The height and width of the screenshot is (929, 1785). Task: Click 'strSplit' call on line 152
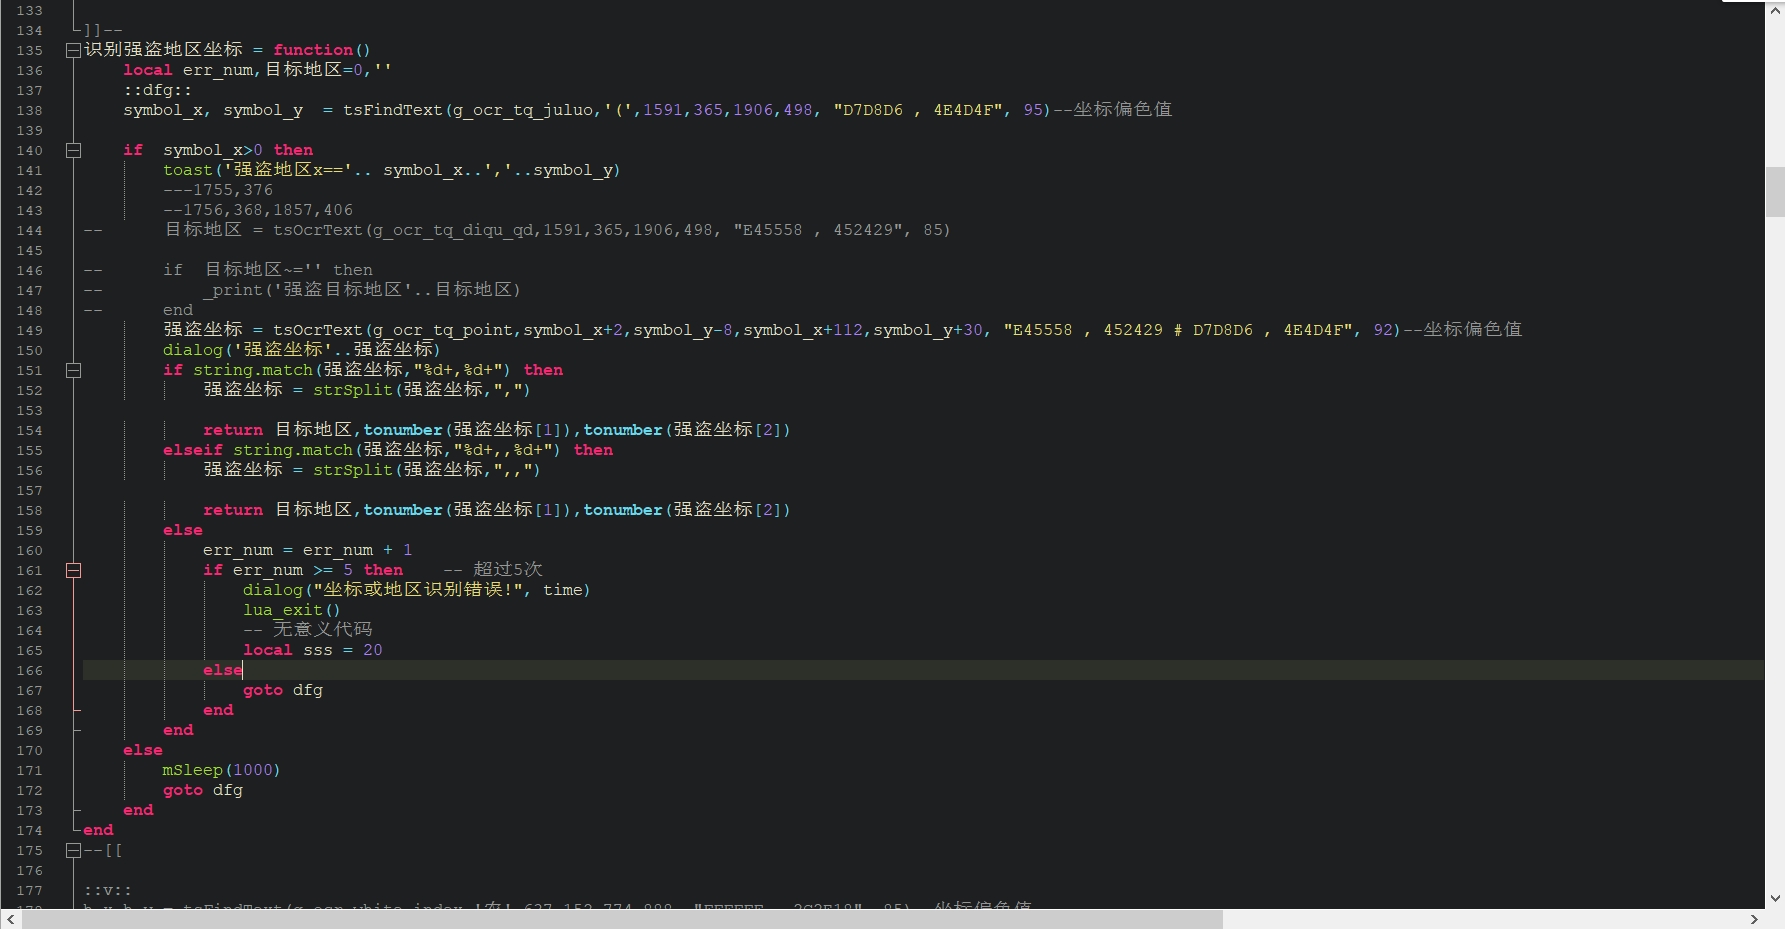coord(353,390)
